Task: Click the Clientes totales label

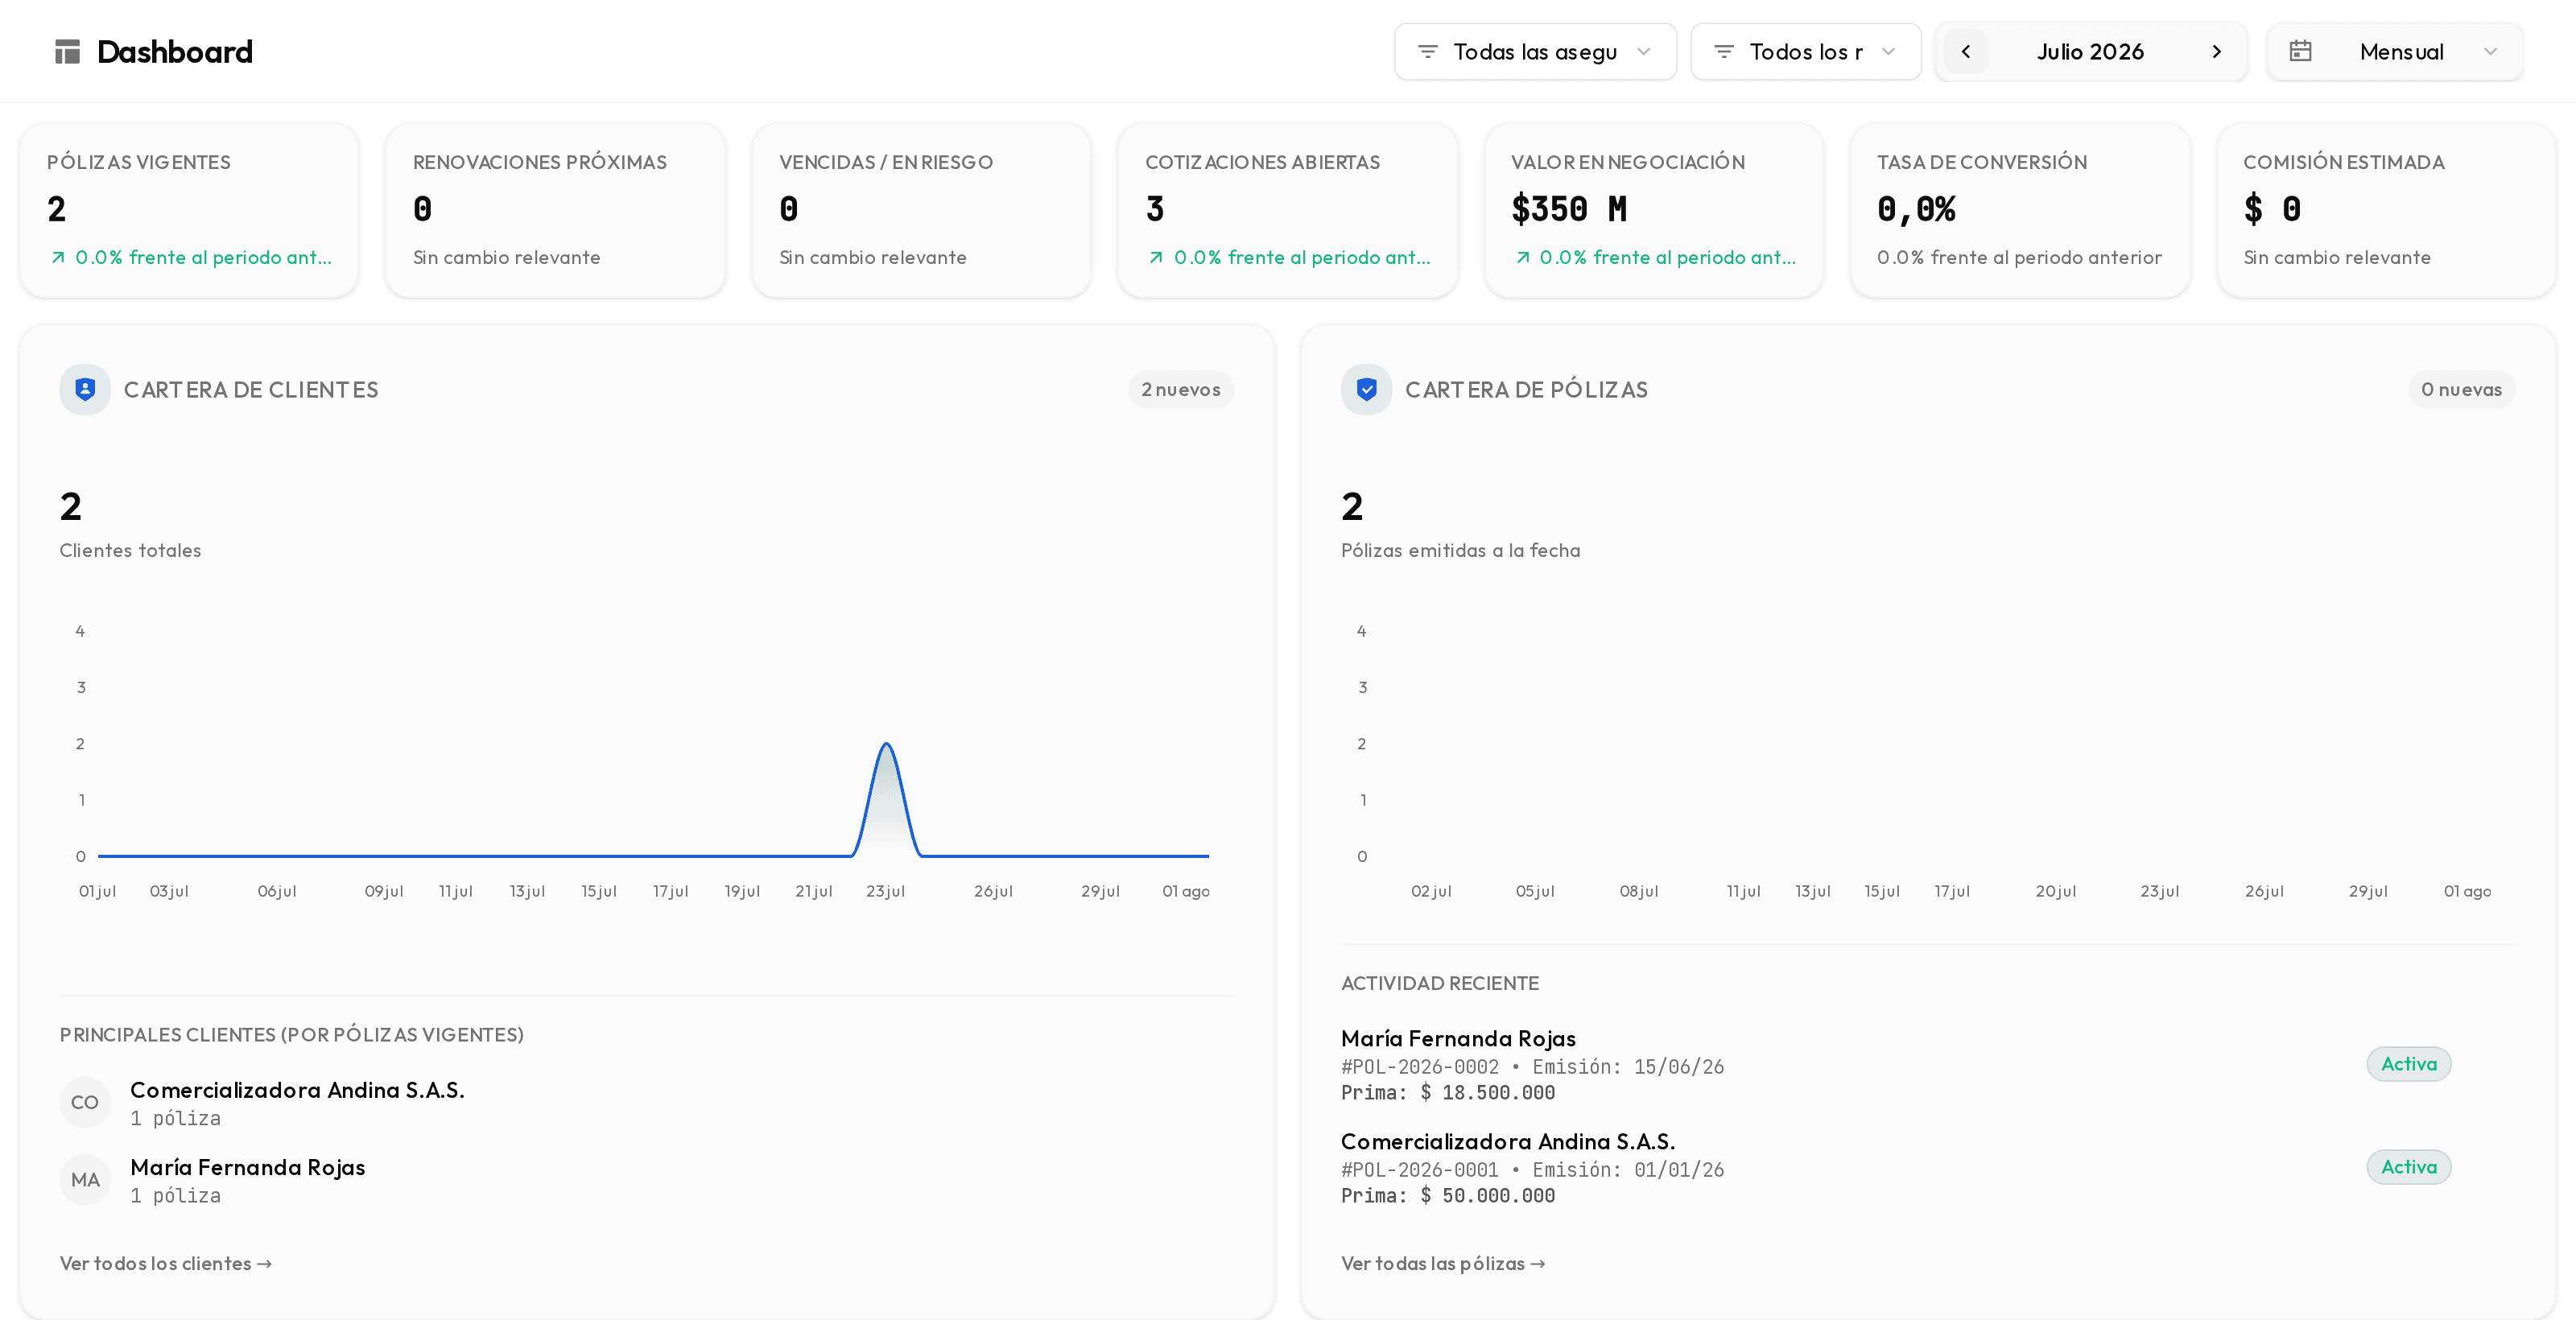Action: (130, 550)
